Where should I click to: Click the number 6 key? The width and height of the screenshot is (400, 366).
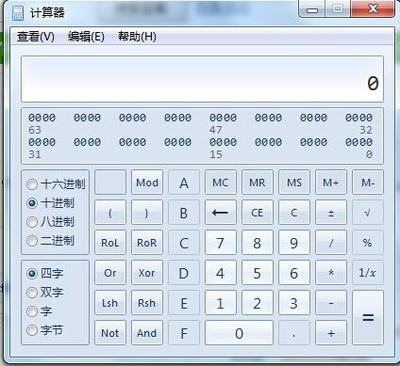[294, 273]
